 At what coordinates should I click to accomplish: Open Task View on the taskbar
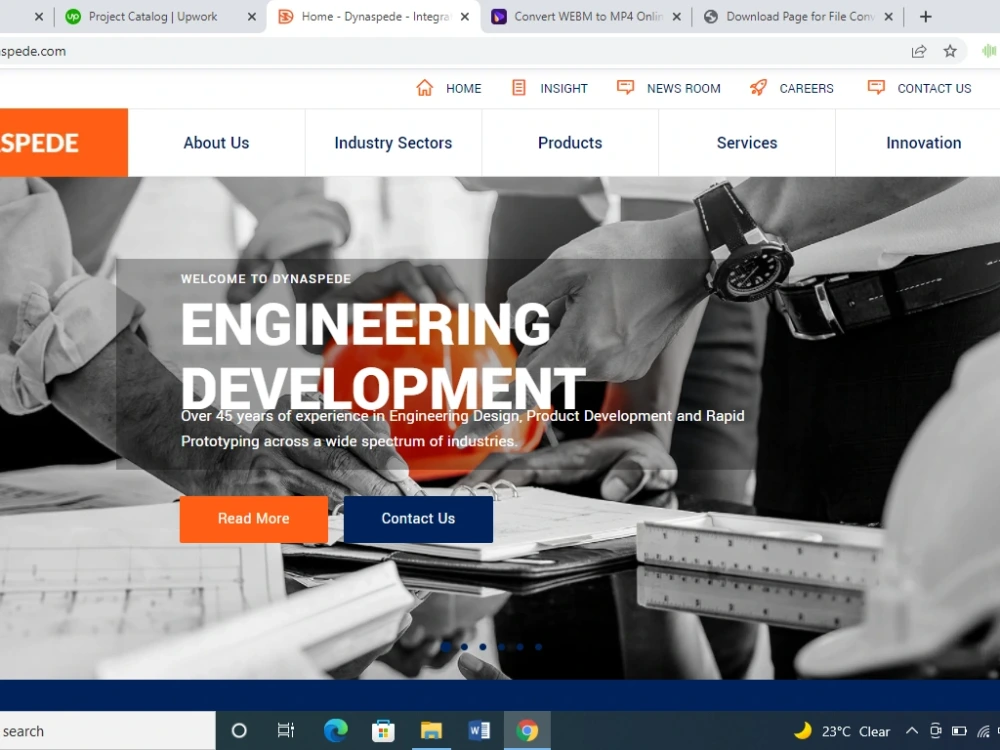pyautogui.click(x=286, y=730)
